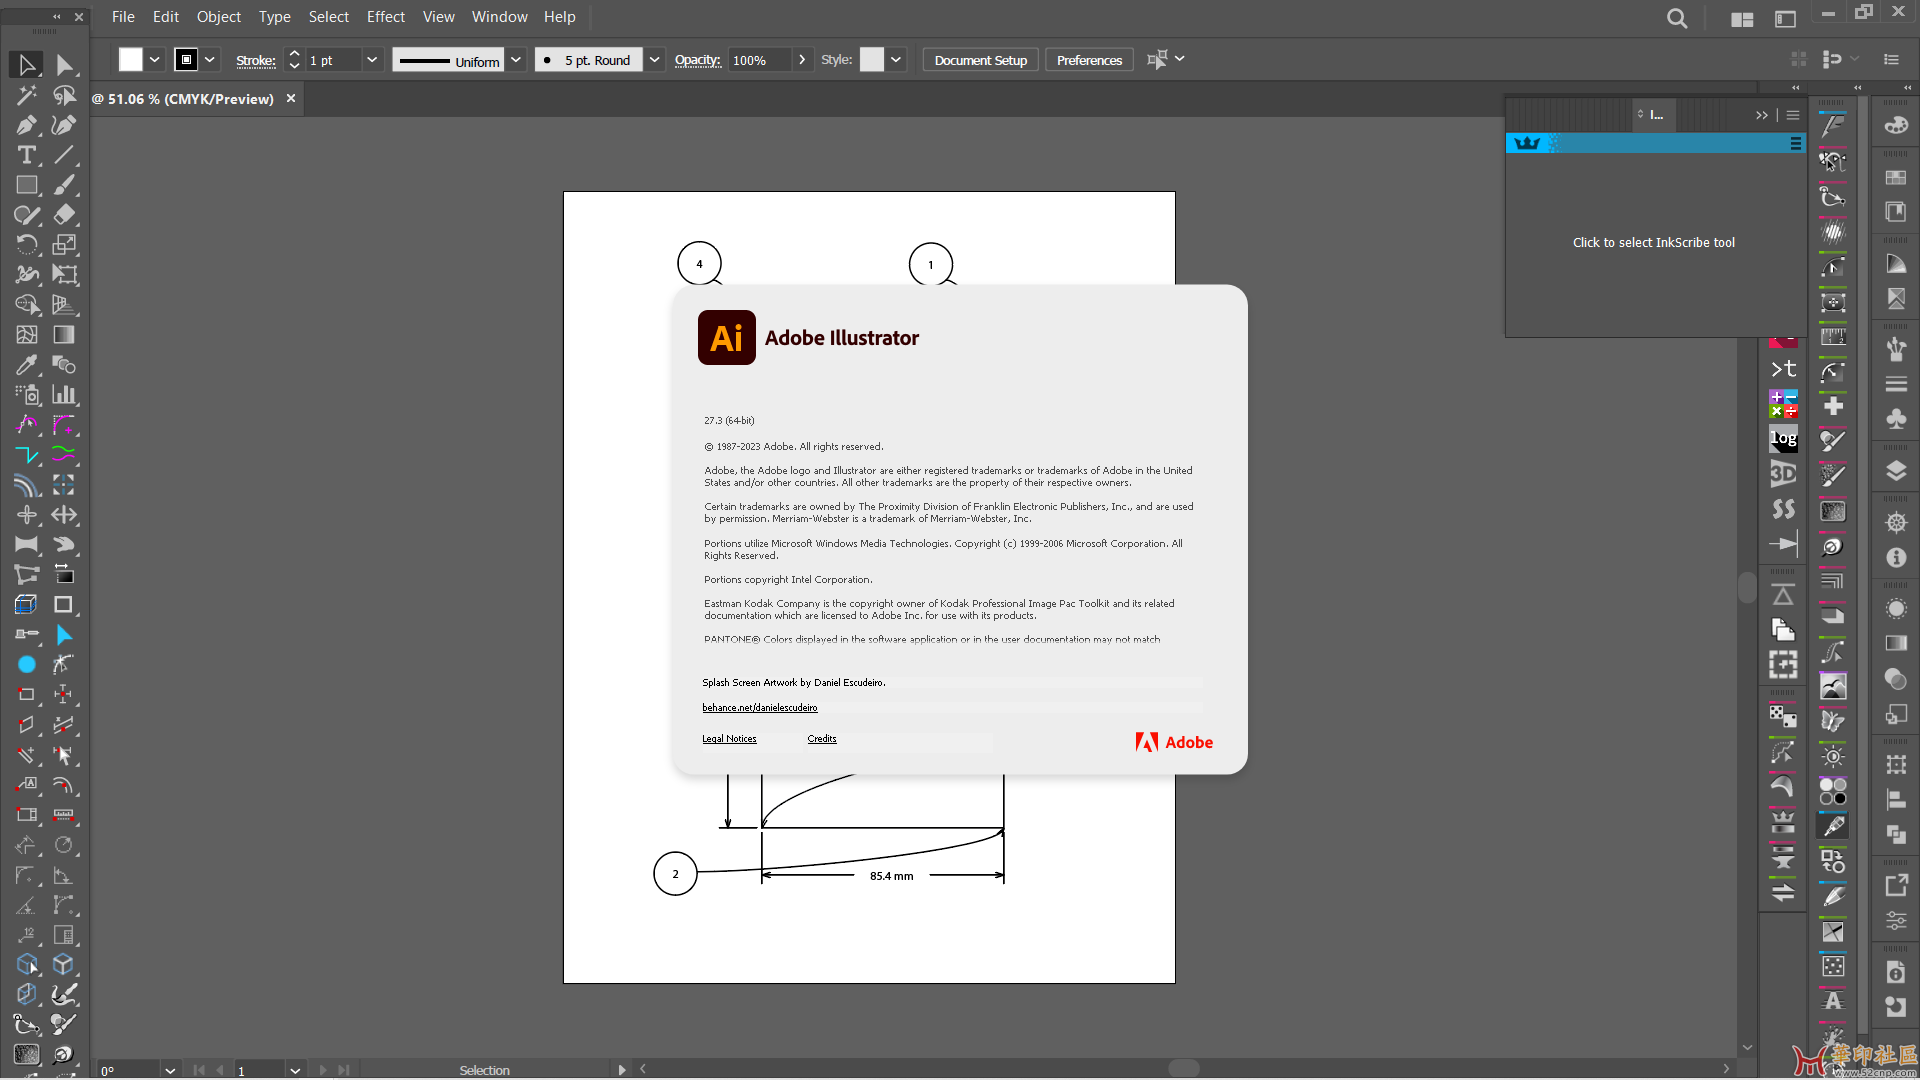This screenshot has height=1080, width=1920.
Task: Open the search magnifier icon
Action: pos(1677,18)
